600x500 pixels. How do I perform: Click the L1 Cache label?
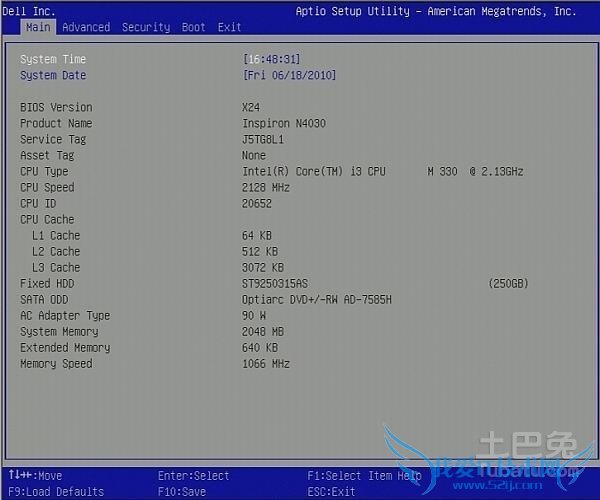(x=56, y=236)
